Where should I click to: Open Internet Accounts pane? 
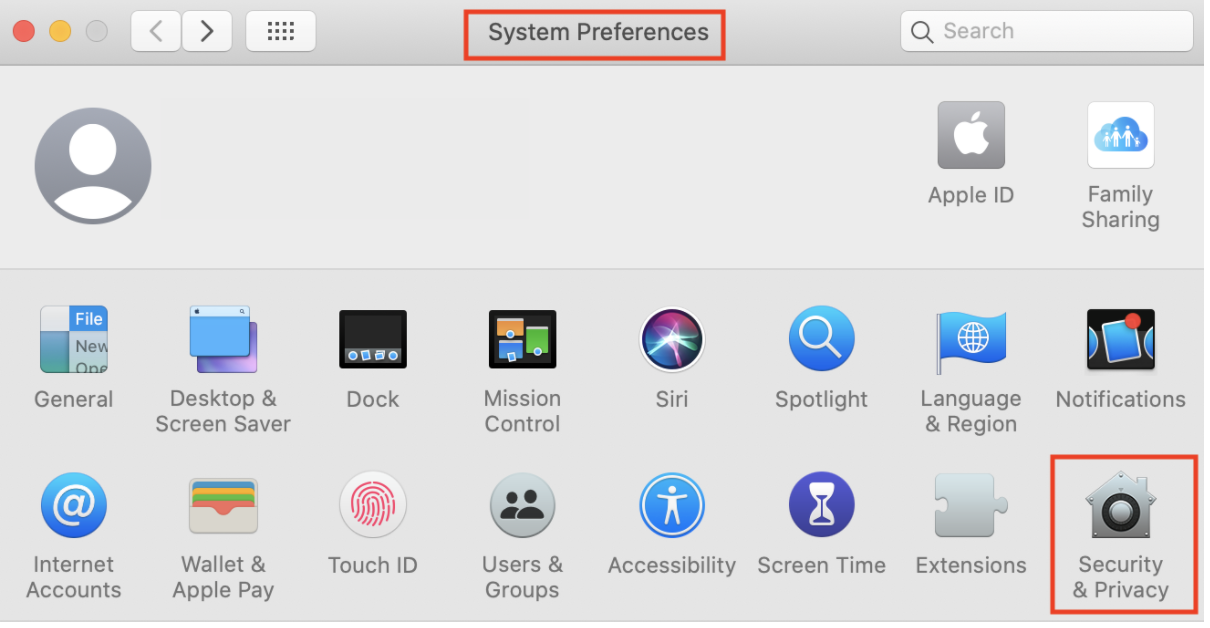[x=73, y=507]
